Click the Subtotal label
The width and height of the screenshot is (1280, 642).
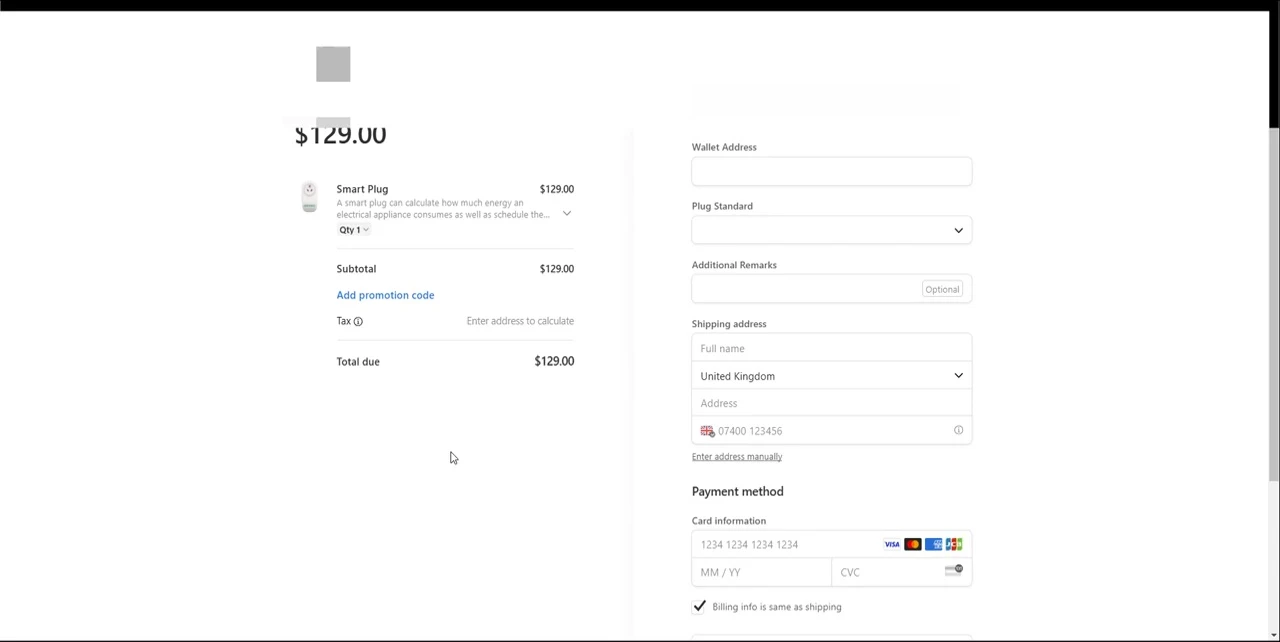tap(356, 268)
